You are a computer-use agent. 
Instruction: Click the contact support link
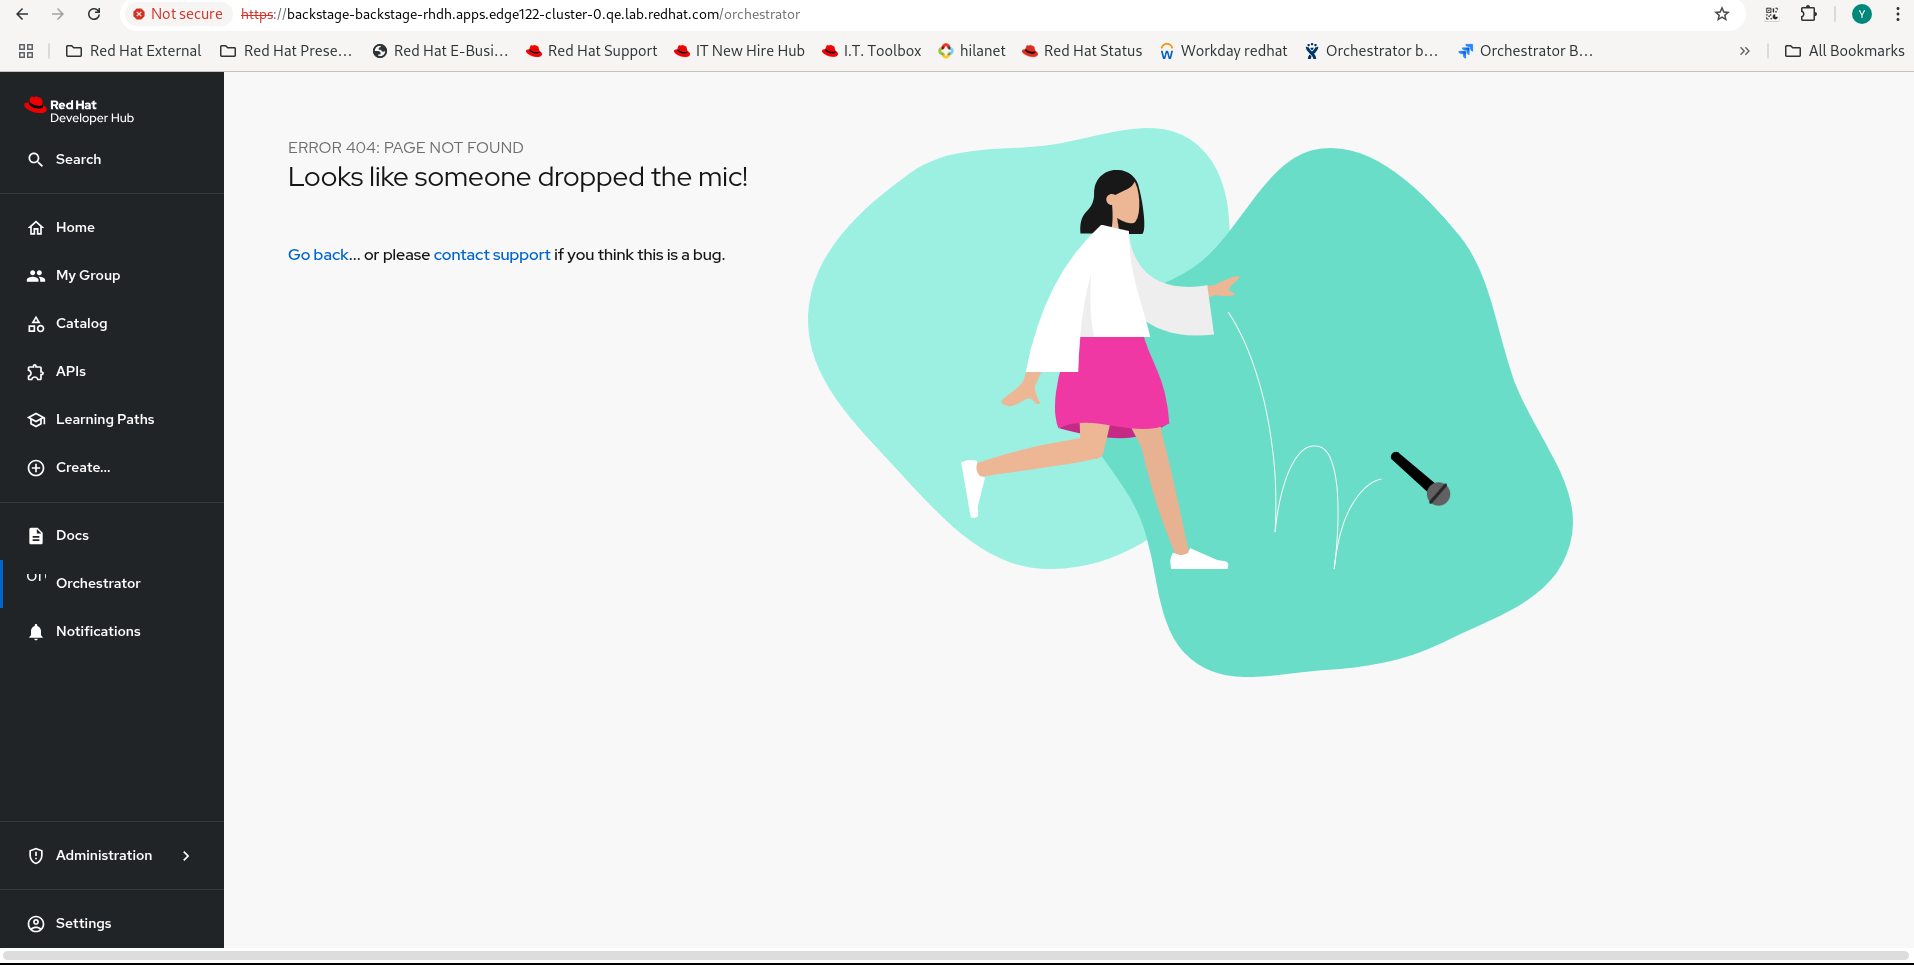[x=492, y=255]
